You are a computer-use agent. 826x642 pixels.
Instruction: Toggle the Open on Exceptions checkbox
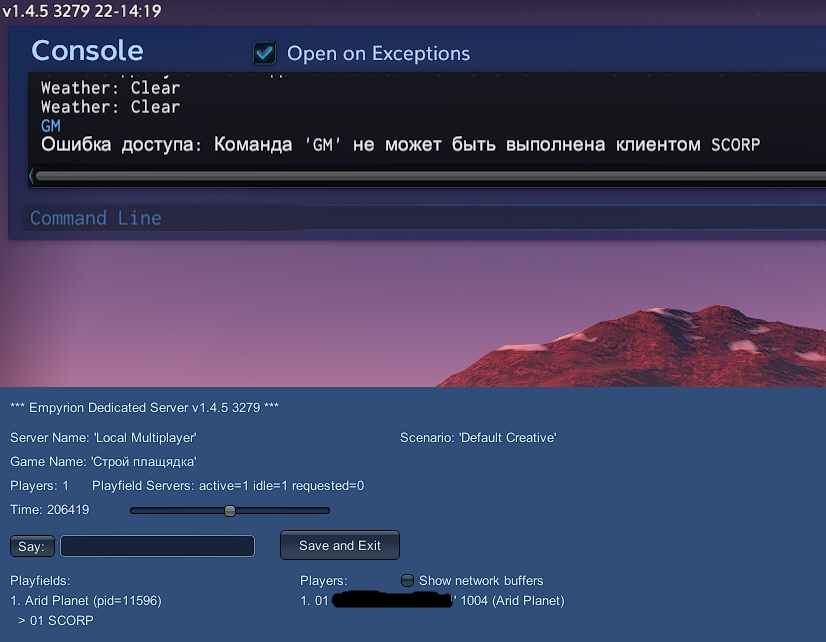[265, 53]
